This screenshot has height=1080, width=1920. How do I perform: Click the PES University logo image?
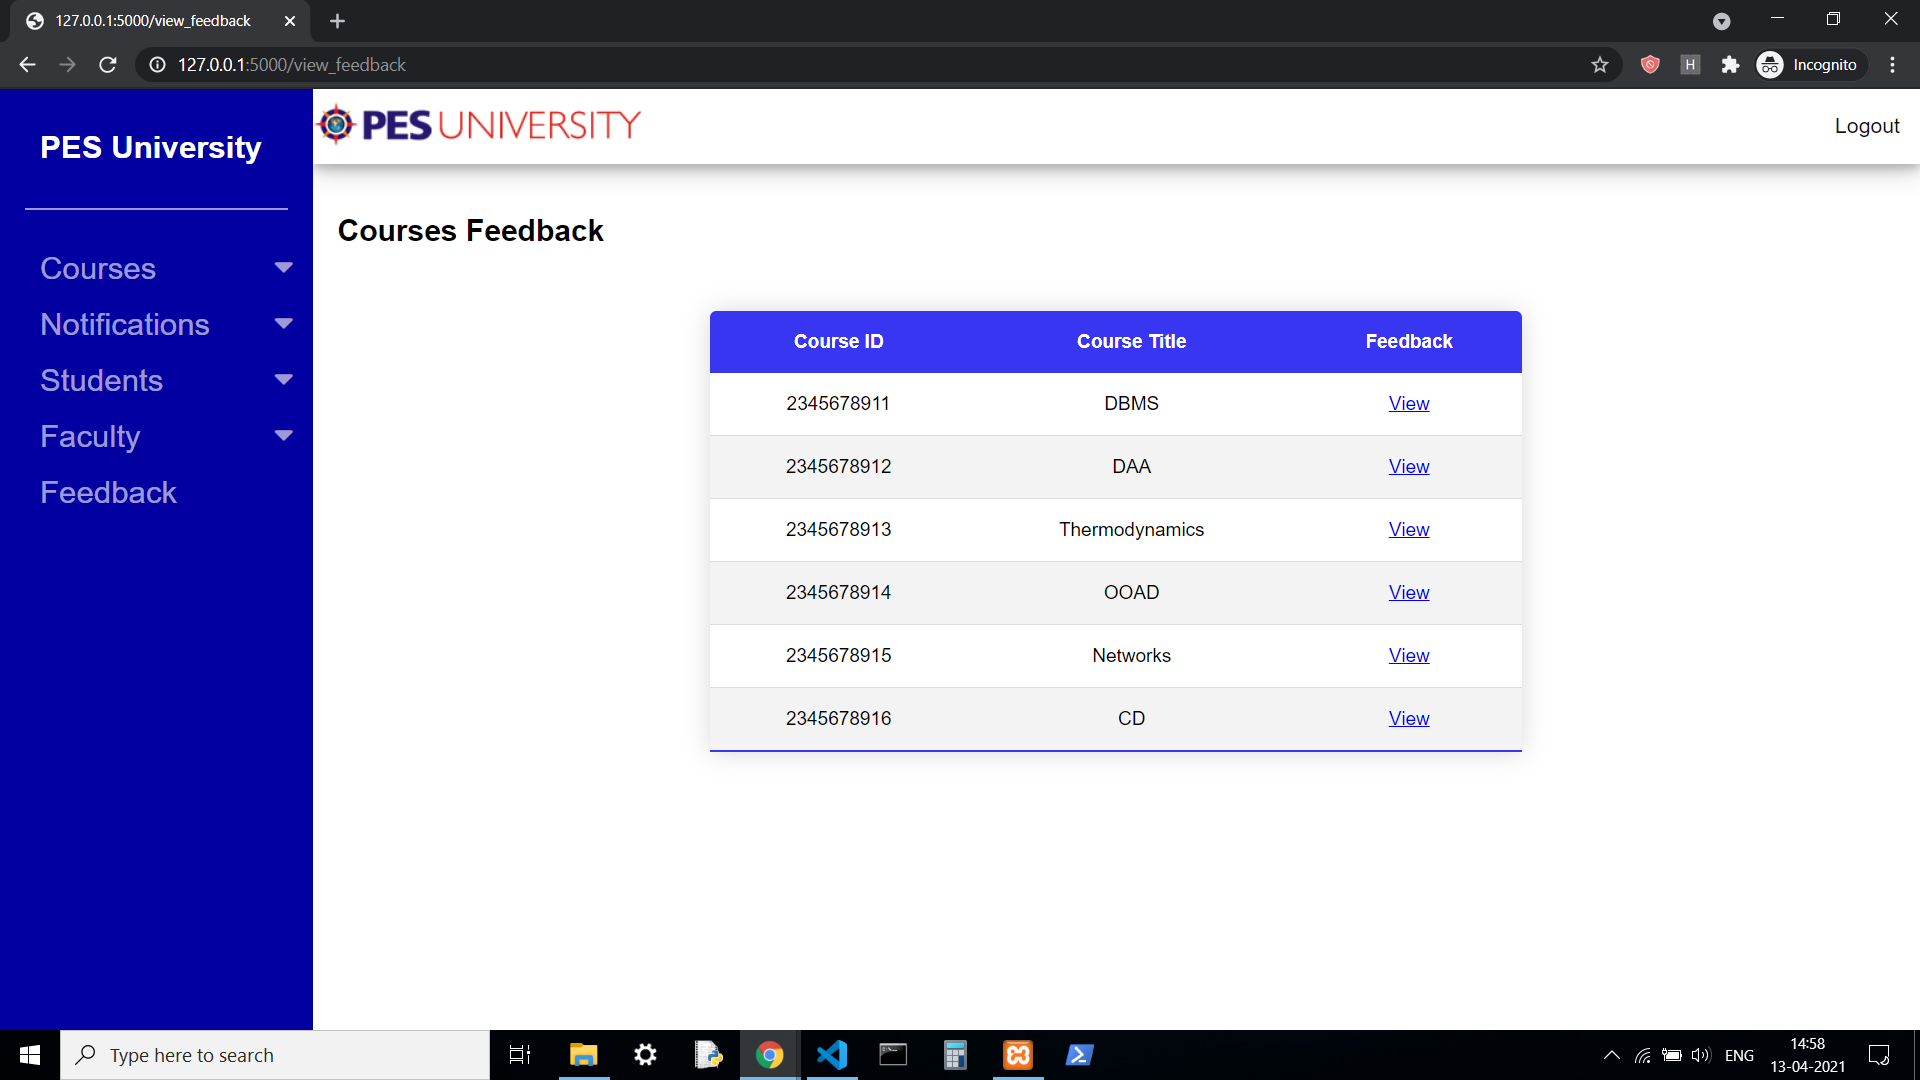tap(479, 125)
